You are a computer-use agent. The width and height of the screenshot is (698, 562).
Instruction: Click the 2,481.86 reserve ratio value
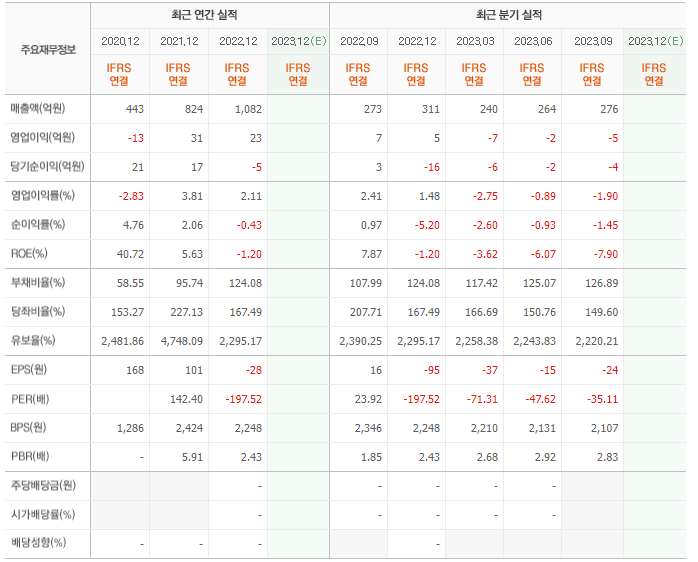pos(123,342)
